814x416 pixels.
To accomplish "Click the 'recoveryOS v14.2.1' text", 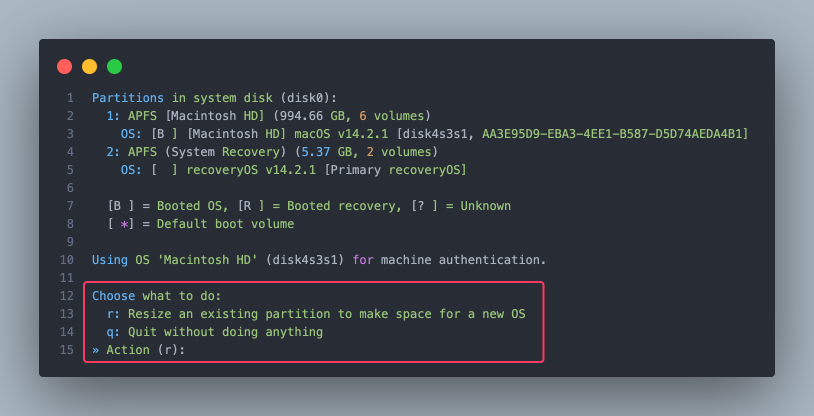I will [251, 170].
